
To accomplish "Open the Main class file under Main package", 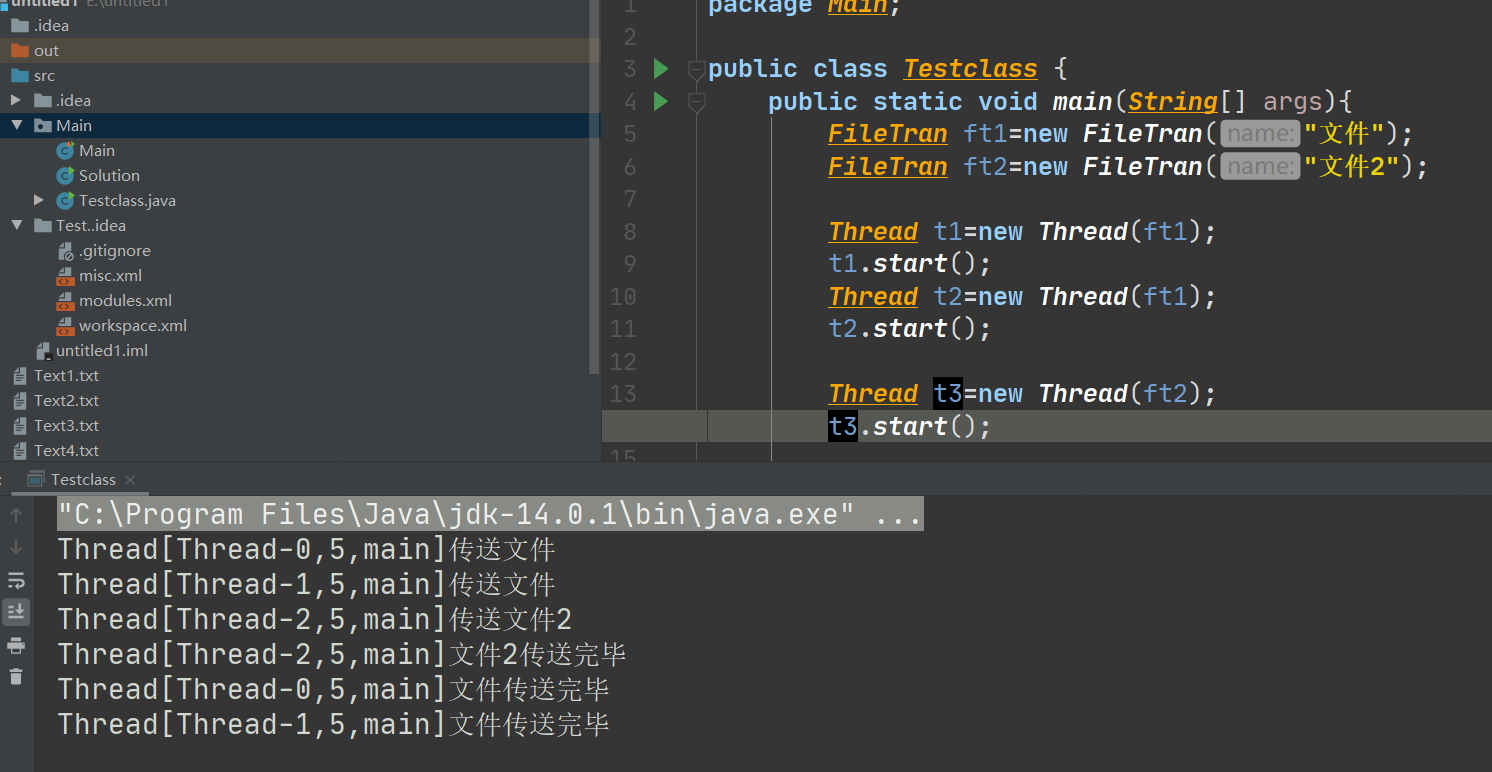I will click(x=86, y=150).
